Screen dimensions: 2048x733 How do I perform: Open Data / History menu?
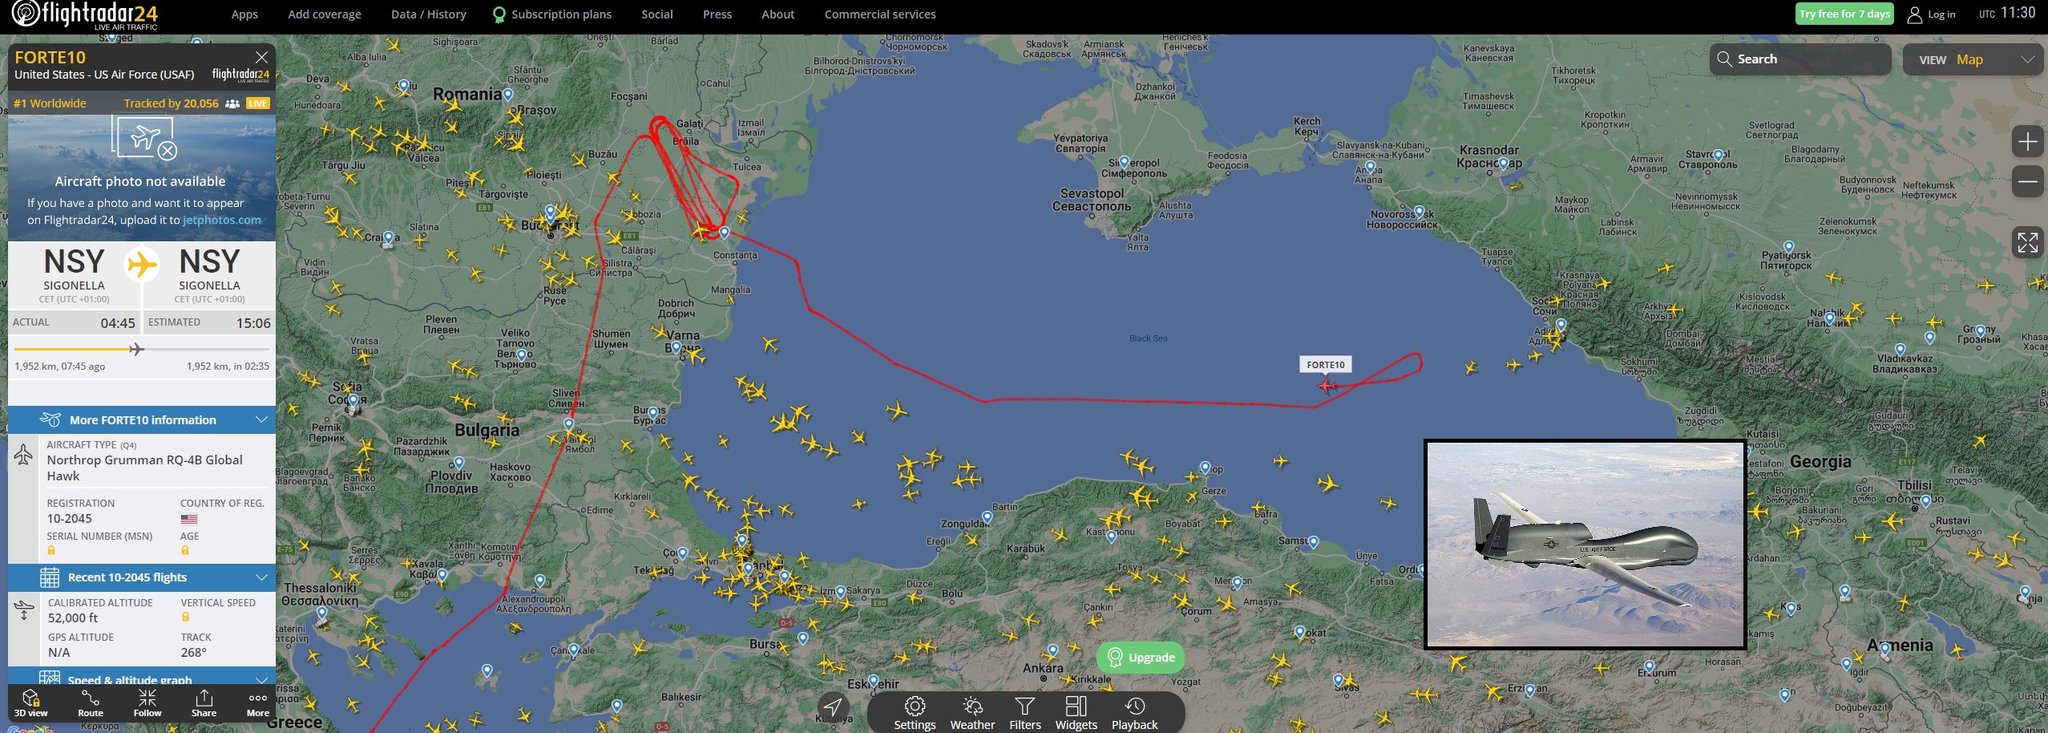click(x=428, y=14)
